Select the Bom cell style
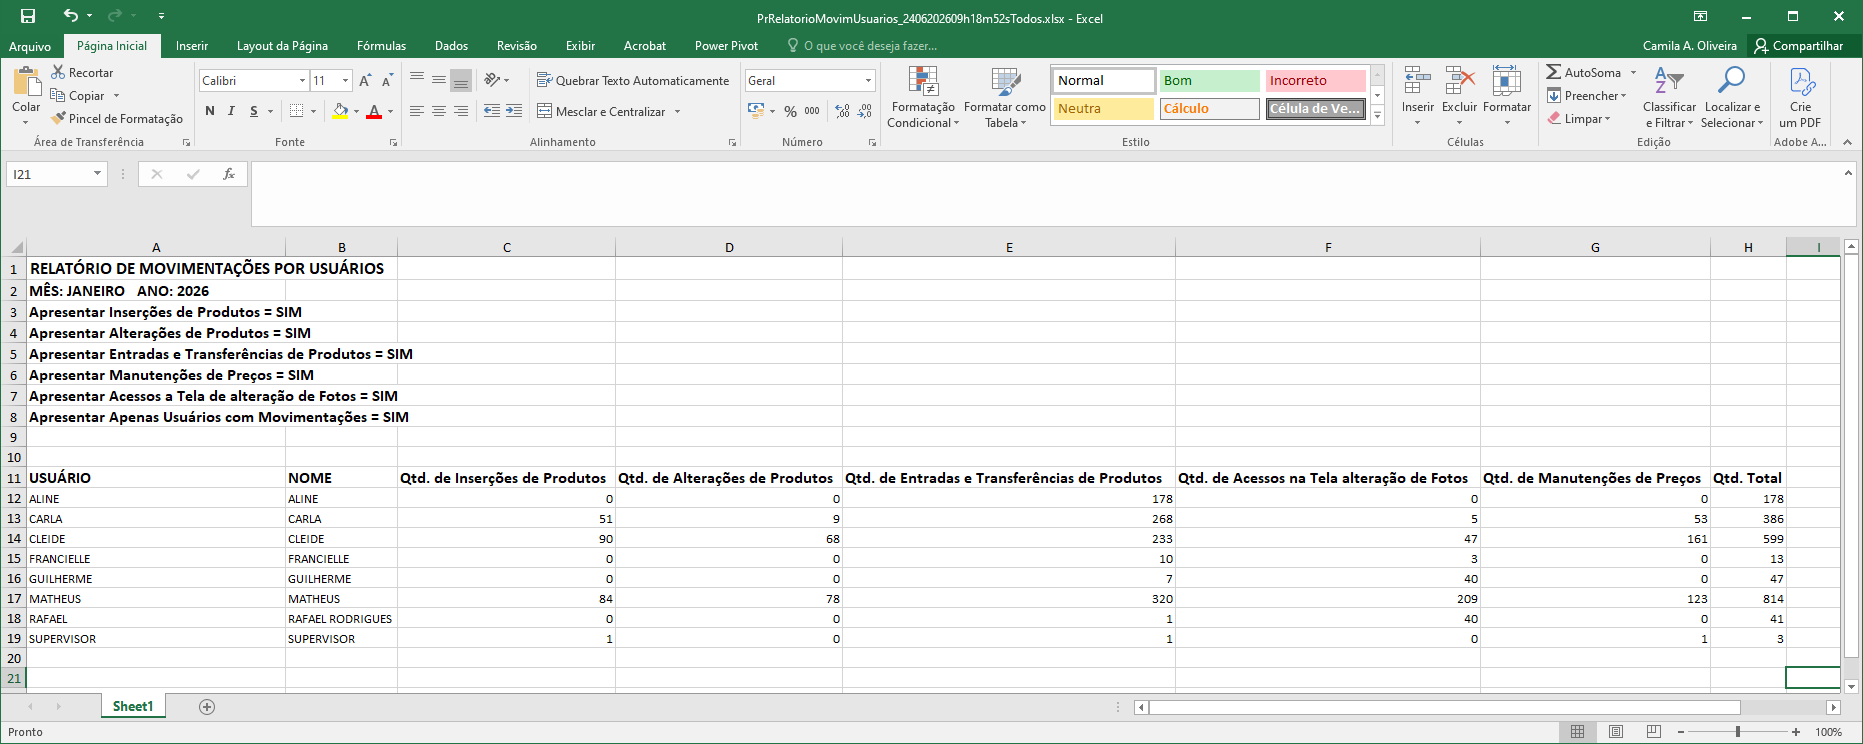1863x744 pixels. click(x=1209, y=80)
